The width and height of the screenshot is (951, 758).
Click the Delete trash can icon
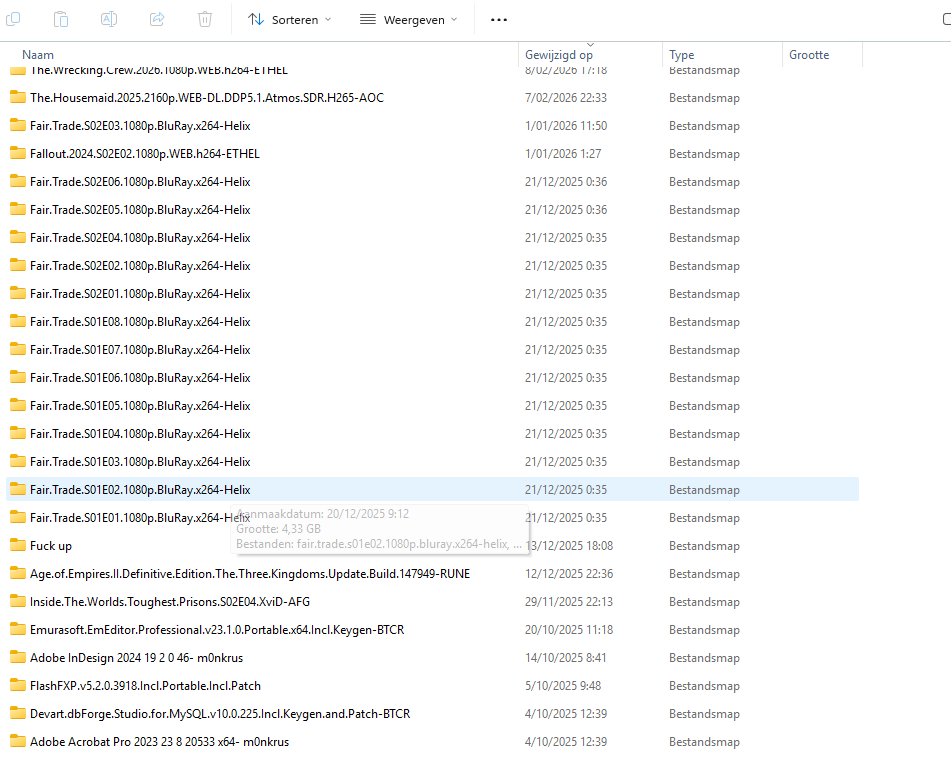pos(205,19)
